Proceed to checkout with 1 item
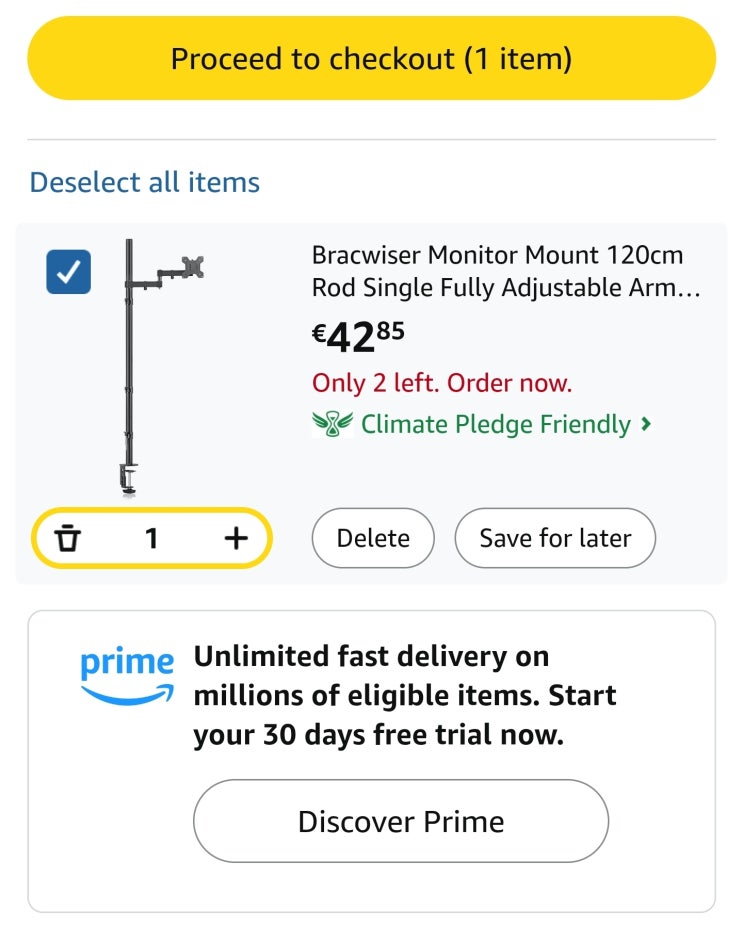 tap(371, 58)
